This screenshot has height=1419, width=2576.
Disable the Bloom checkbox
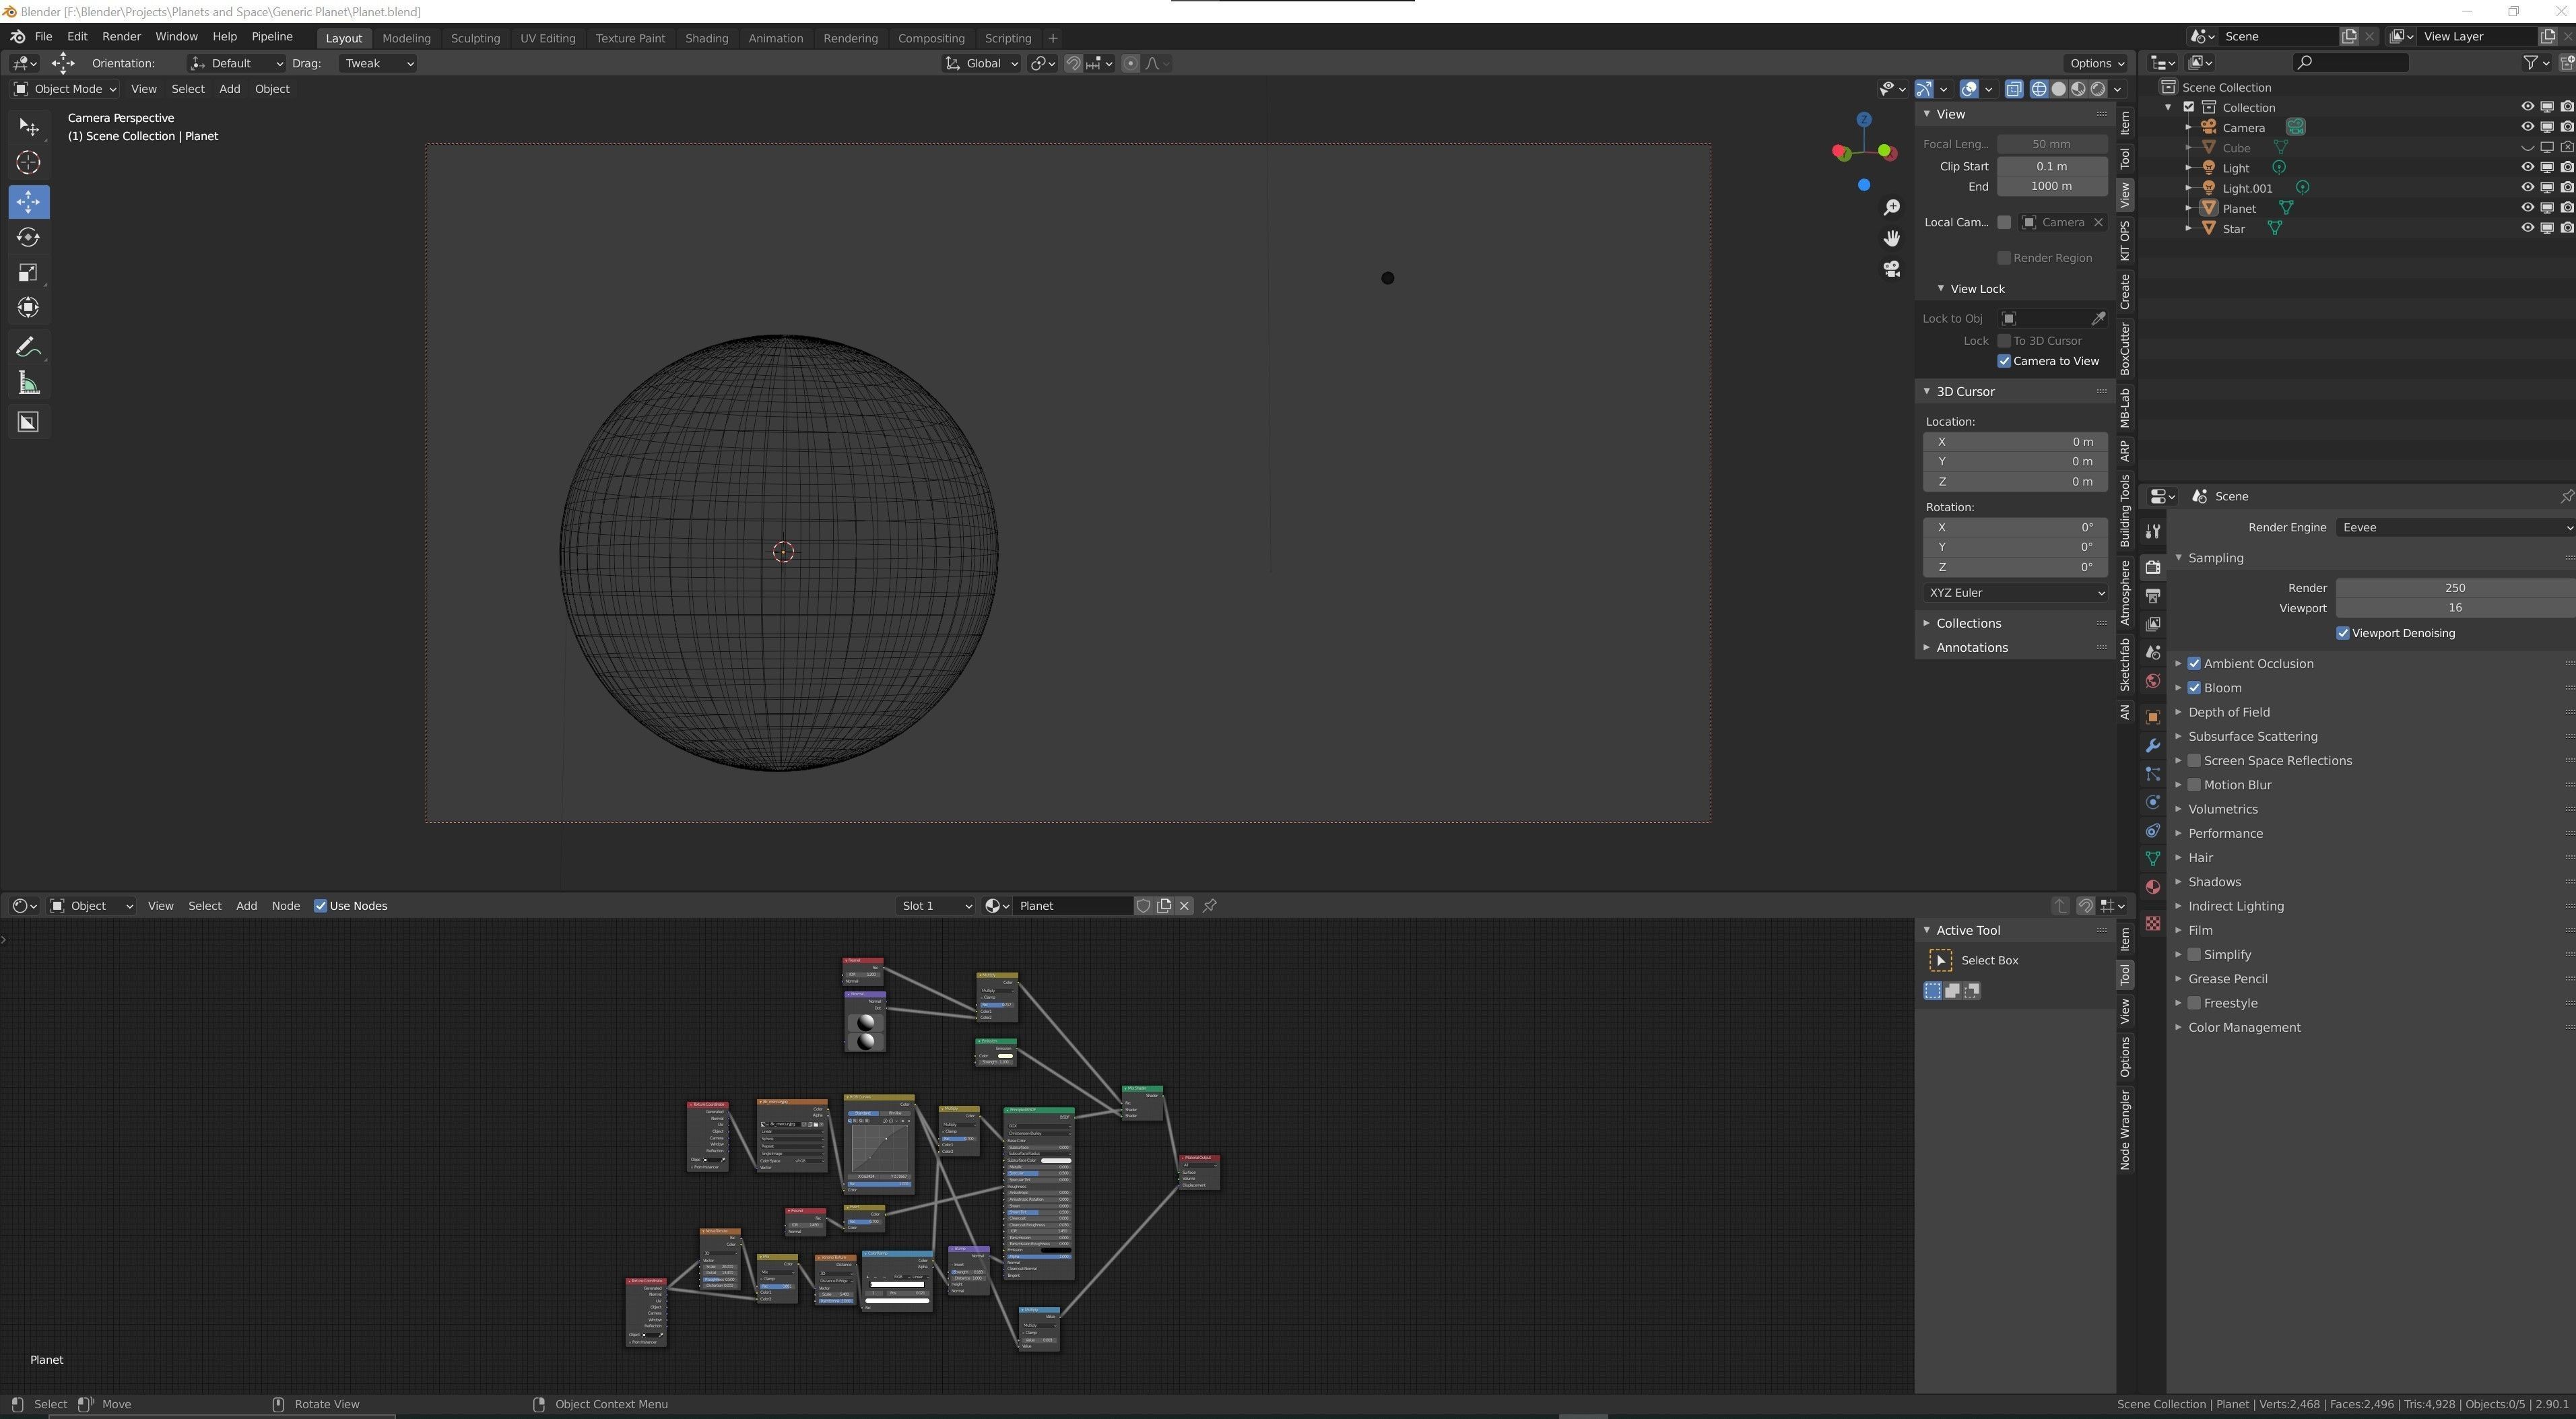click(x=2194, y=688)
